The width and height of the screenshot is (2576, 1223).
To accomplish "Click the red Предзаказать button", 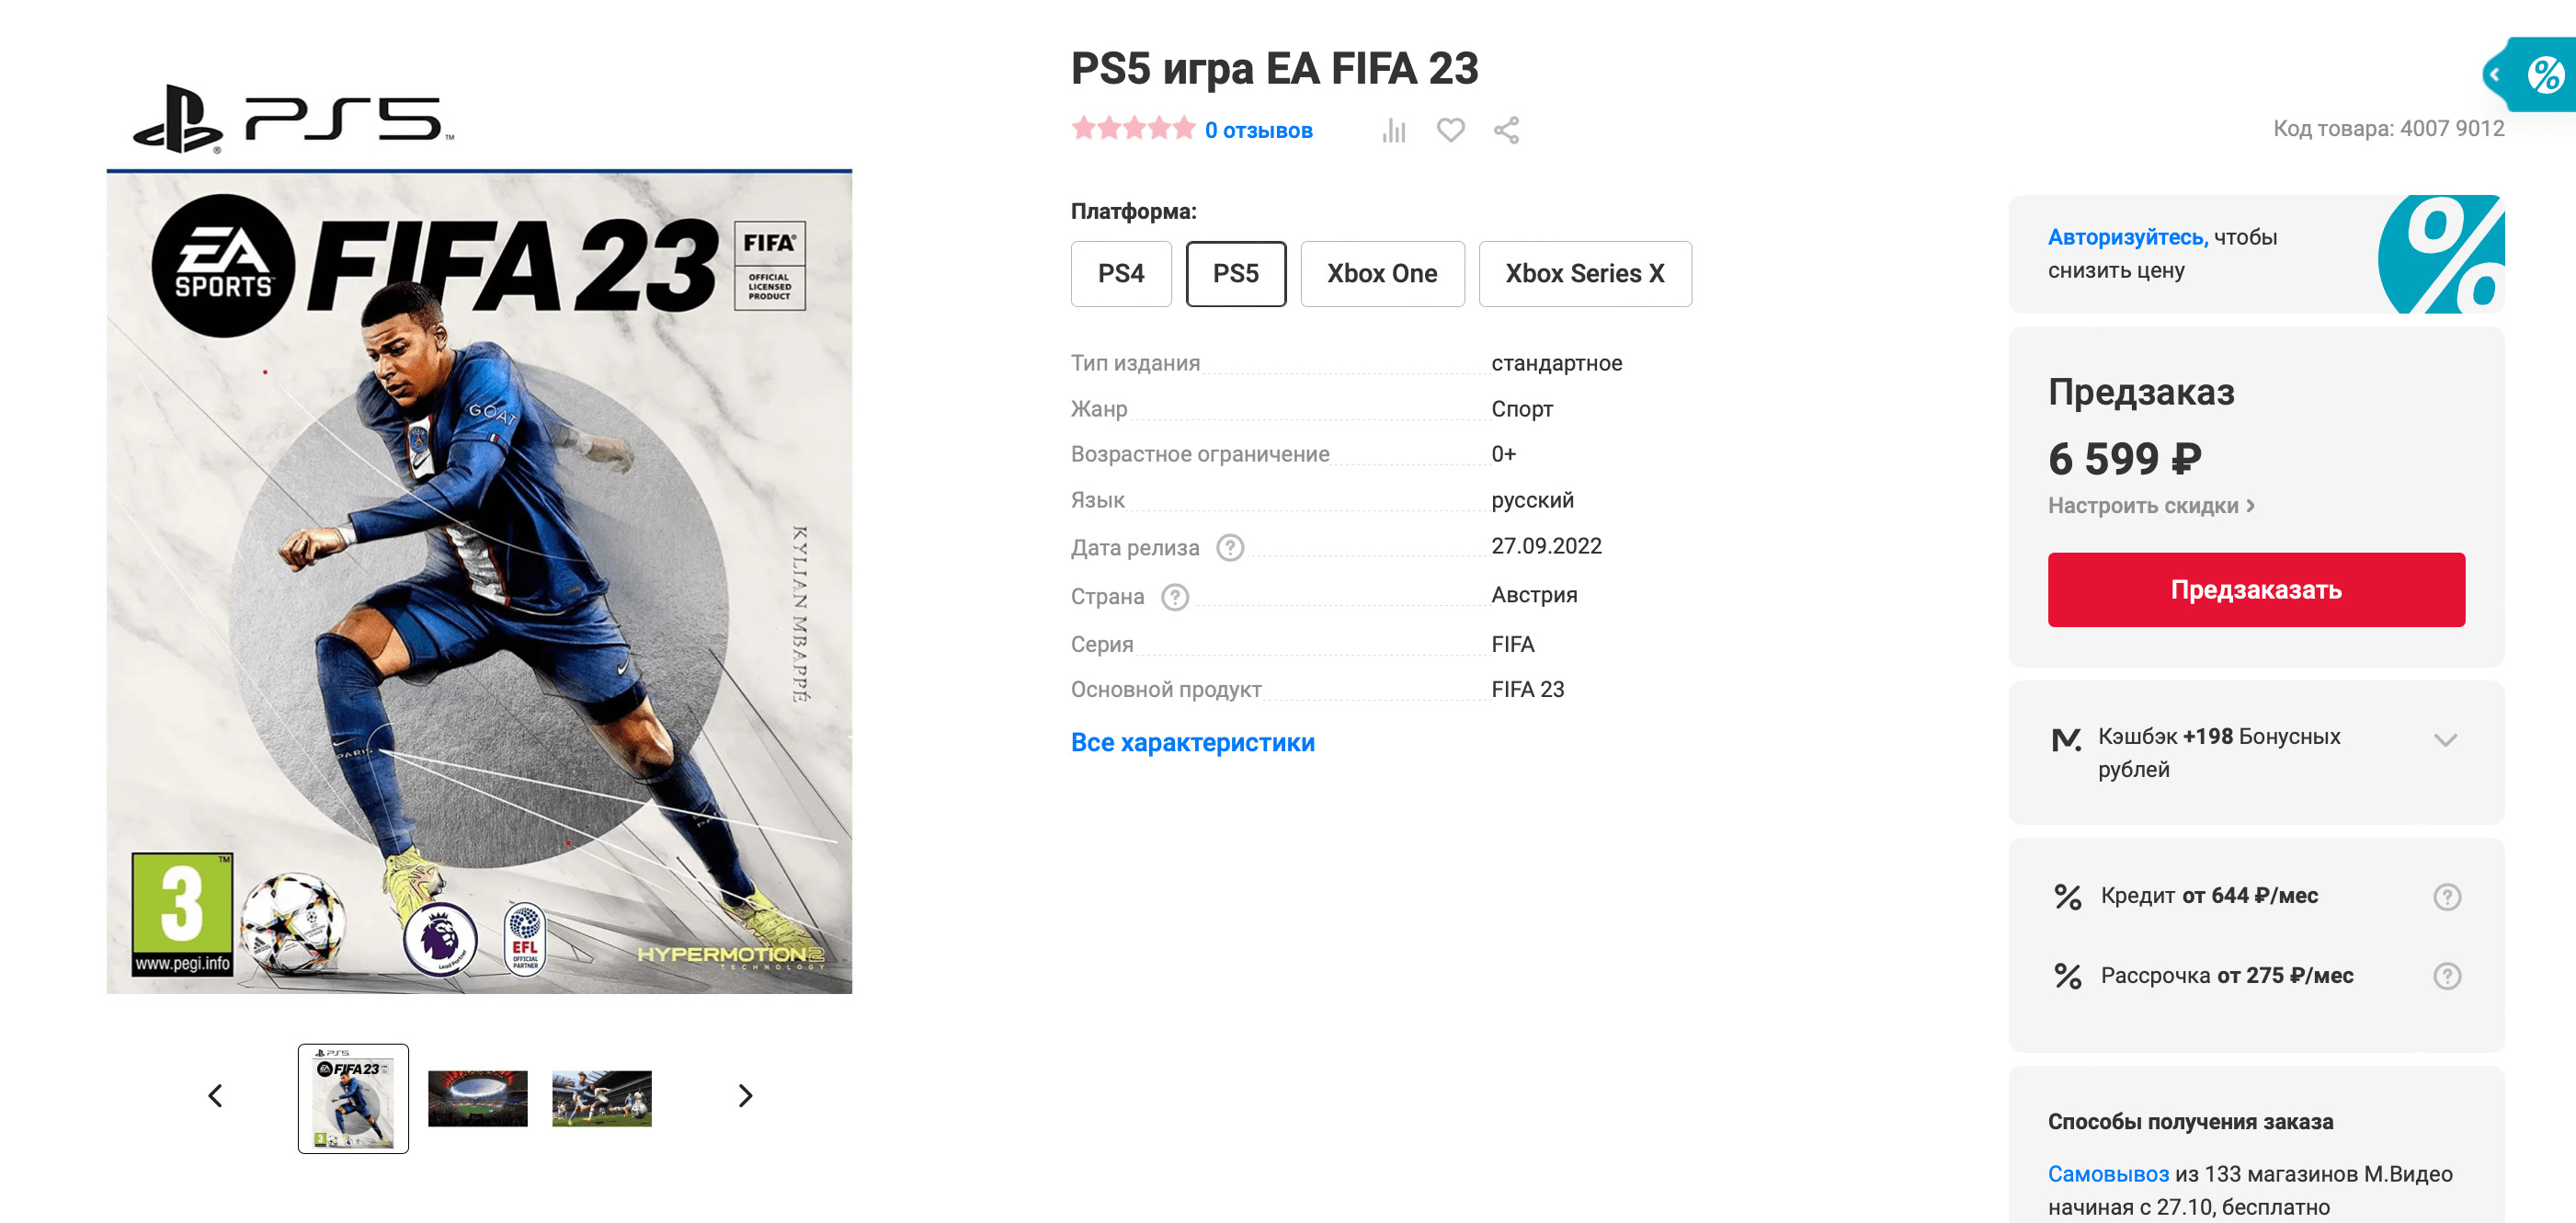I will pyautogui.click(x=2256, y=590).
